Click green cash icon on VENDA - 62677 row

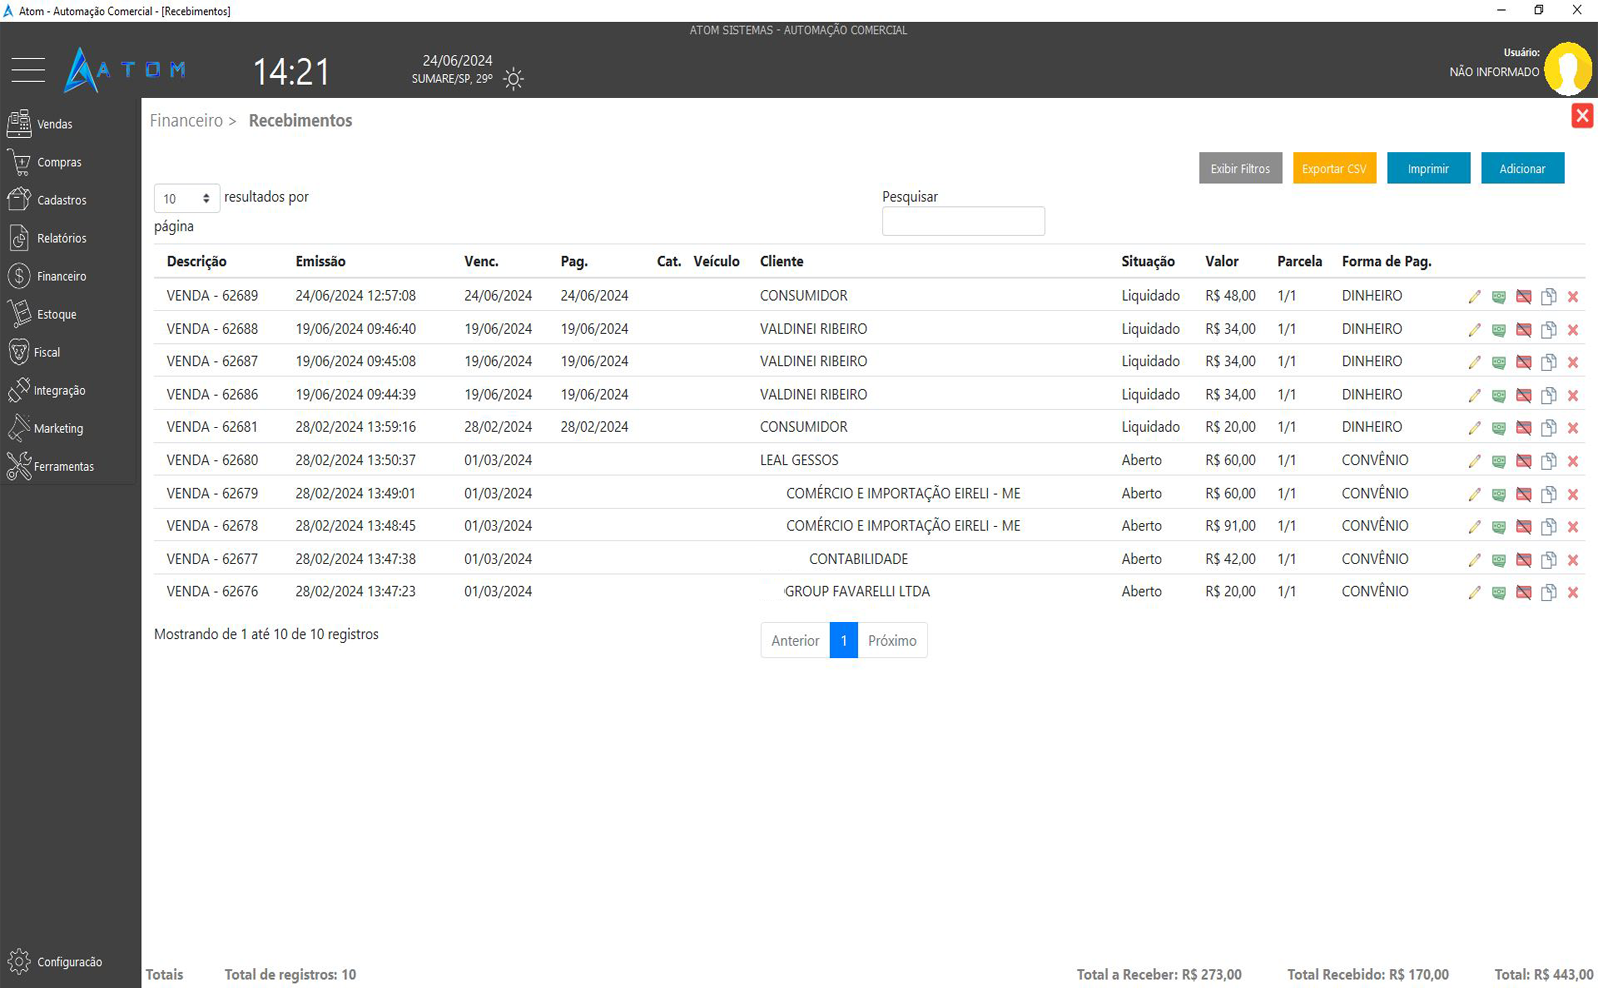click(1498, 560)
